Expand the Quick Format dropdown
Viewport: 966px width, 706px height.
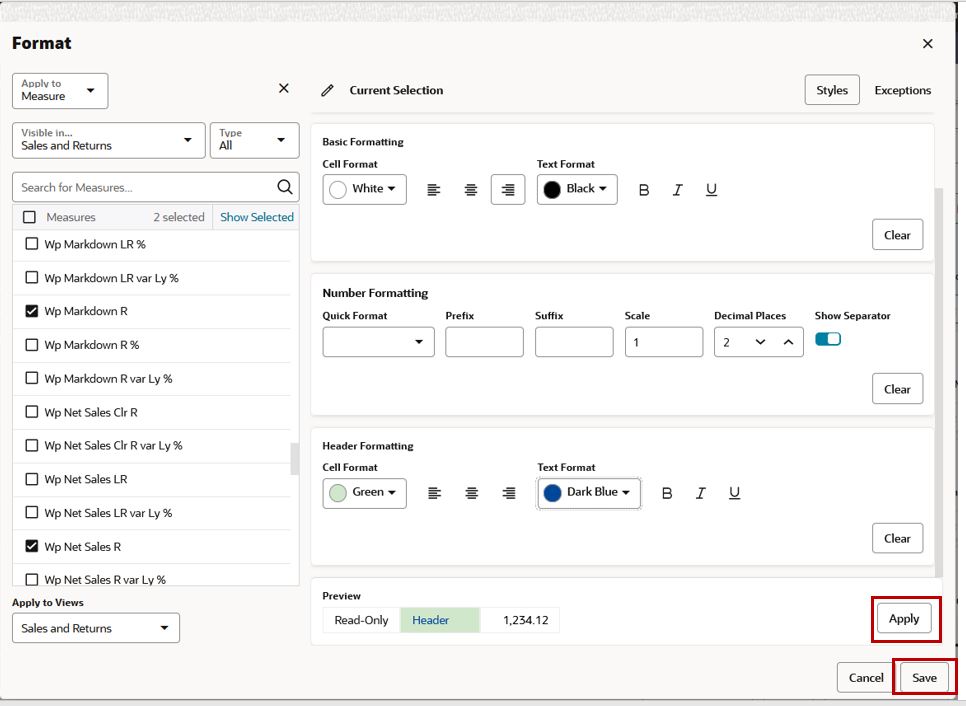378,342
